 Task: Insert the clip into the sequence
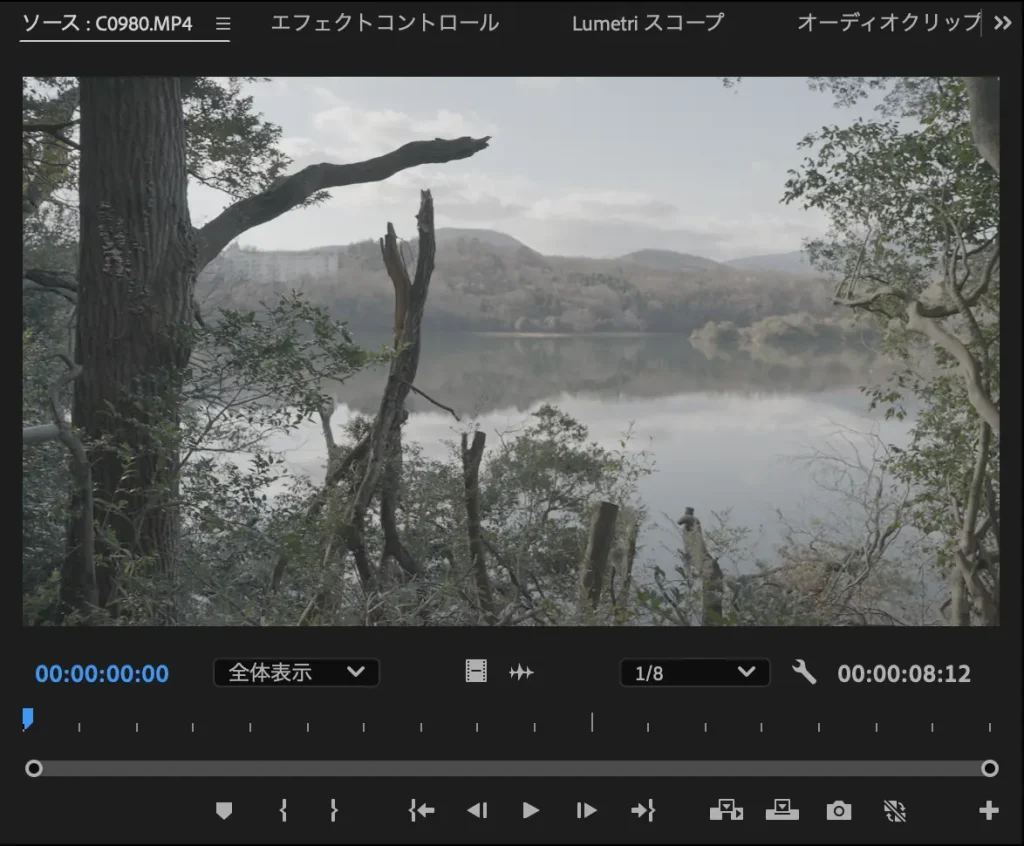[726, 810]
